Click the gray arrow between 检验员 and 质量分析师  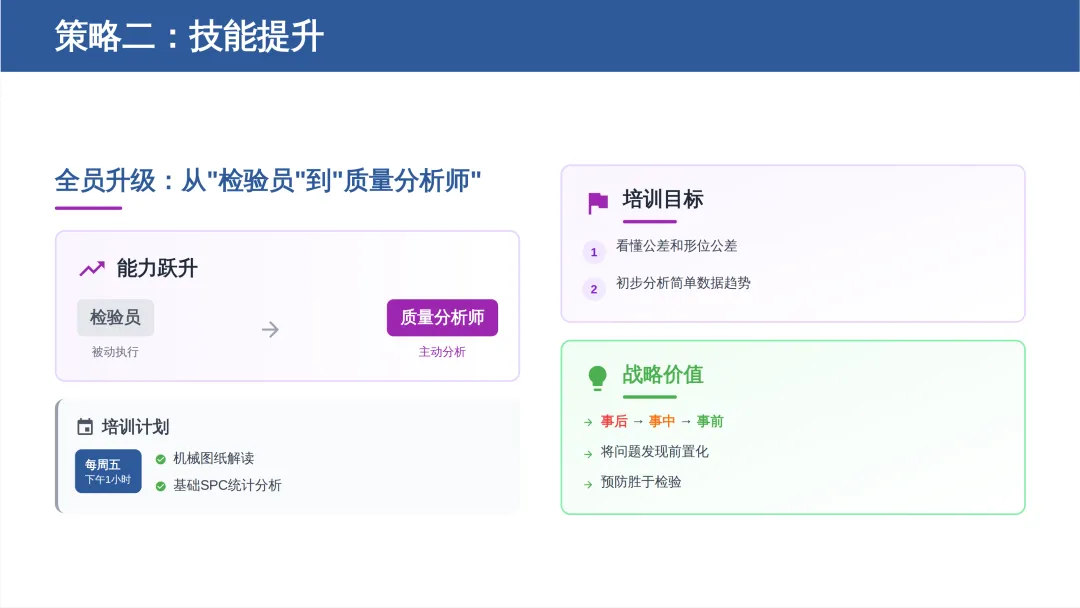point(270,329)
